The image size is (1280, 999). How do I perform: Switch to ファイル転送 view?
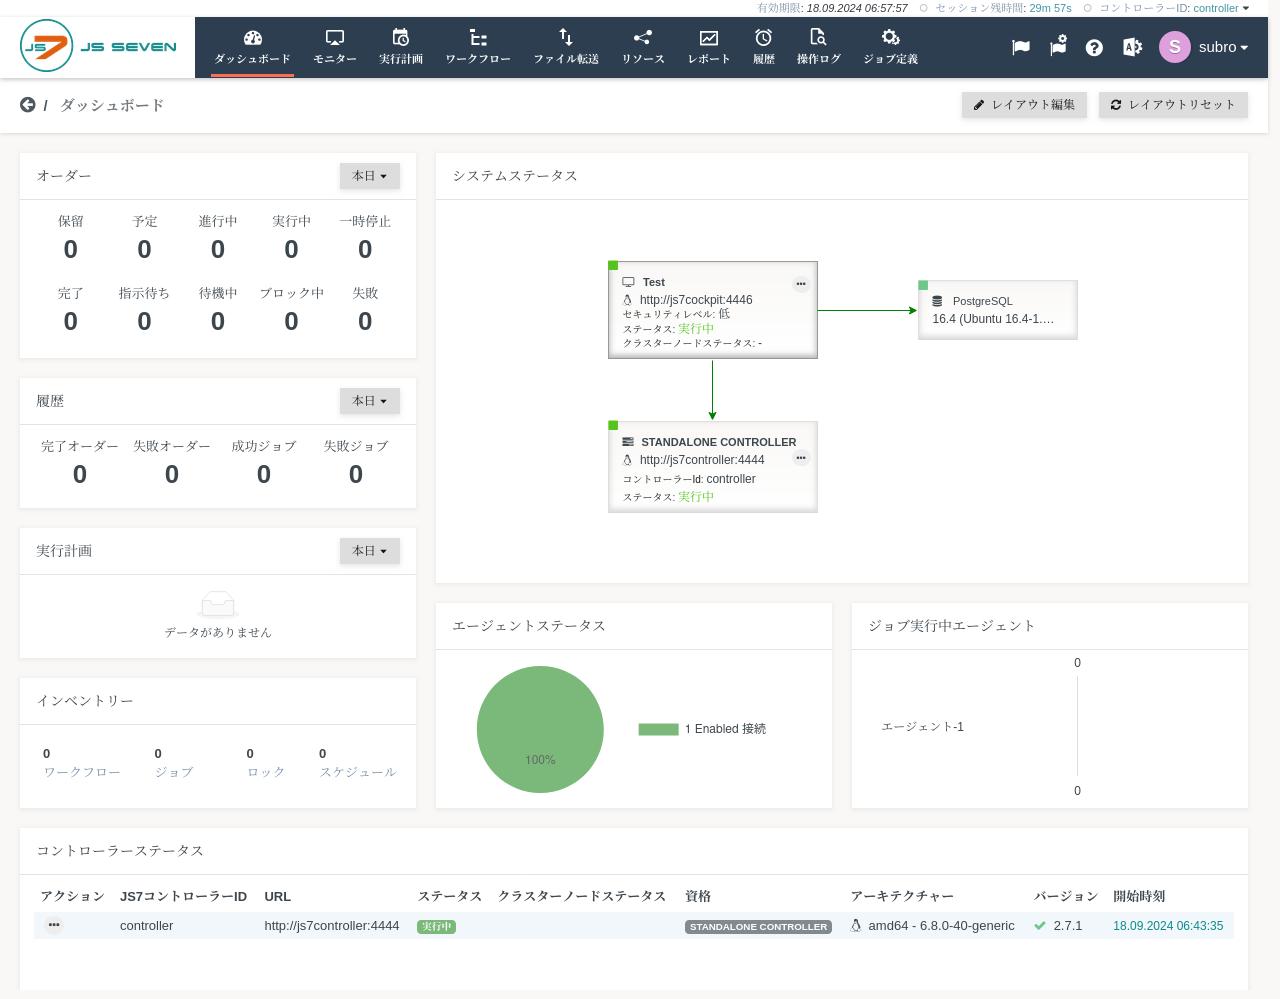[x=566, y=47]
